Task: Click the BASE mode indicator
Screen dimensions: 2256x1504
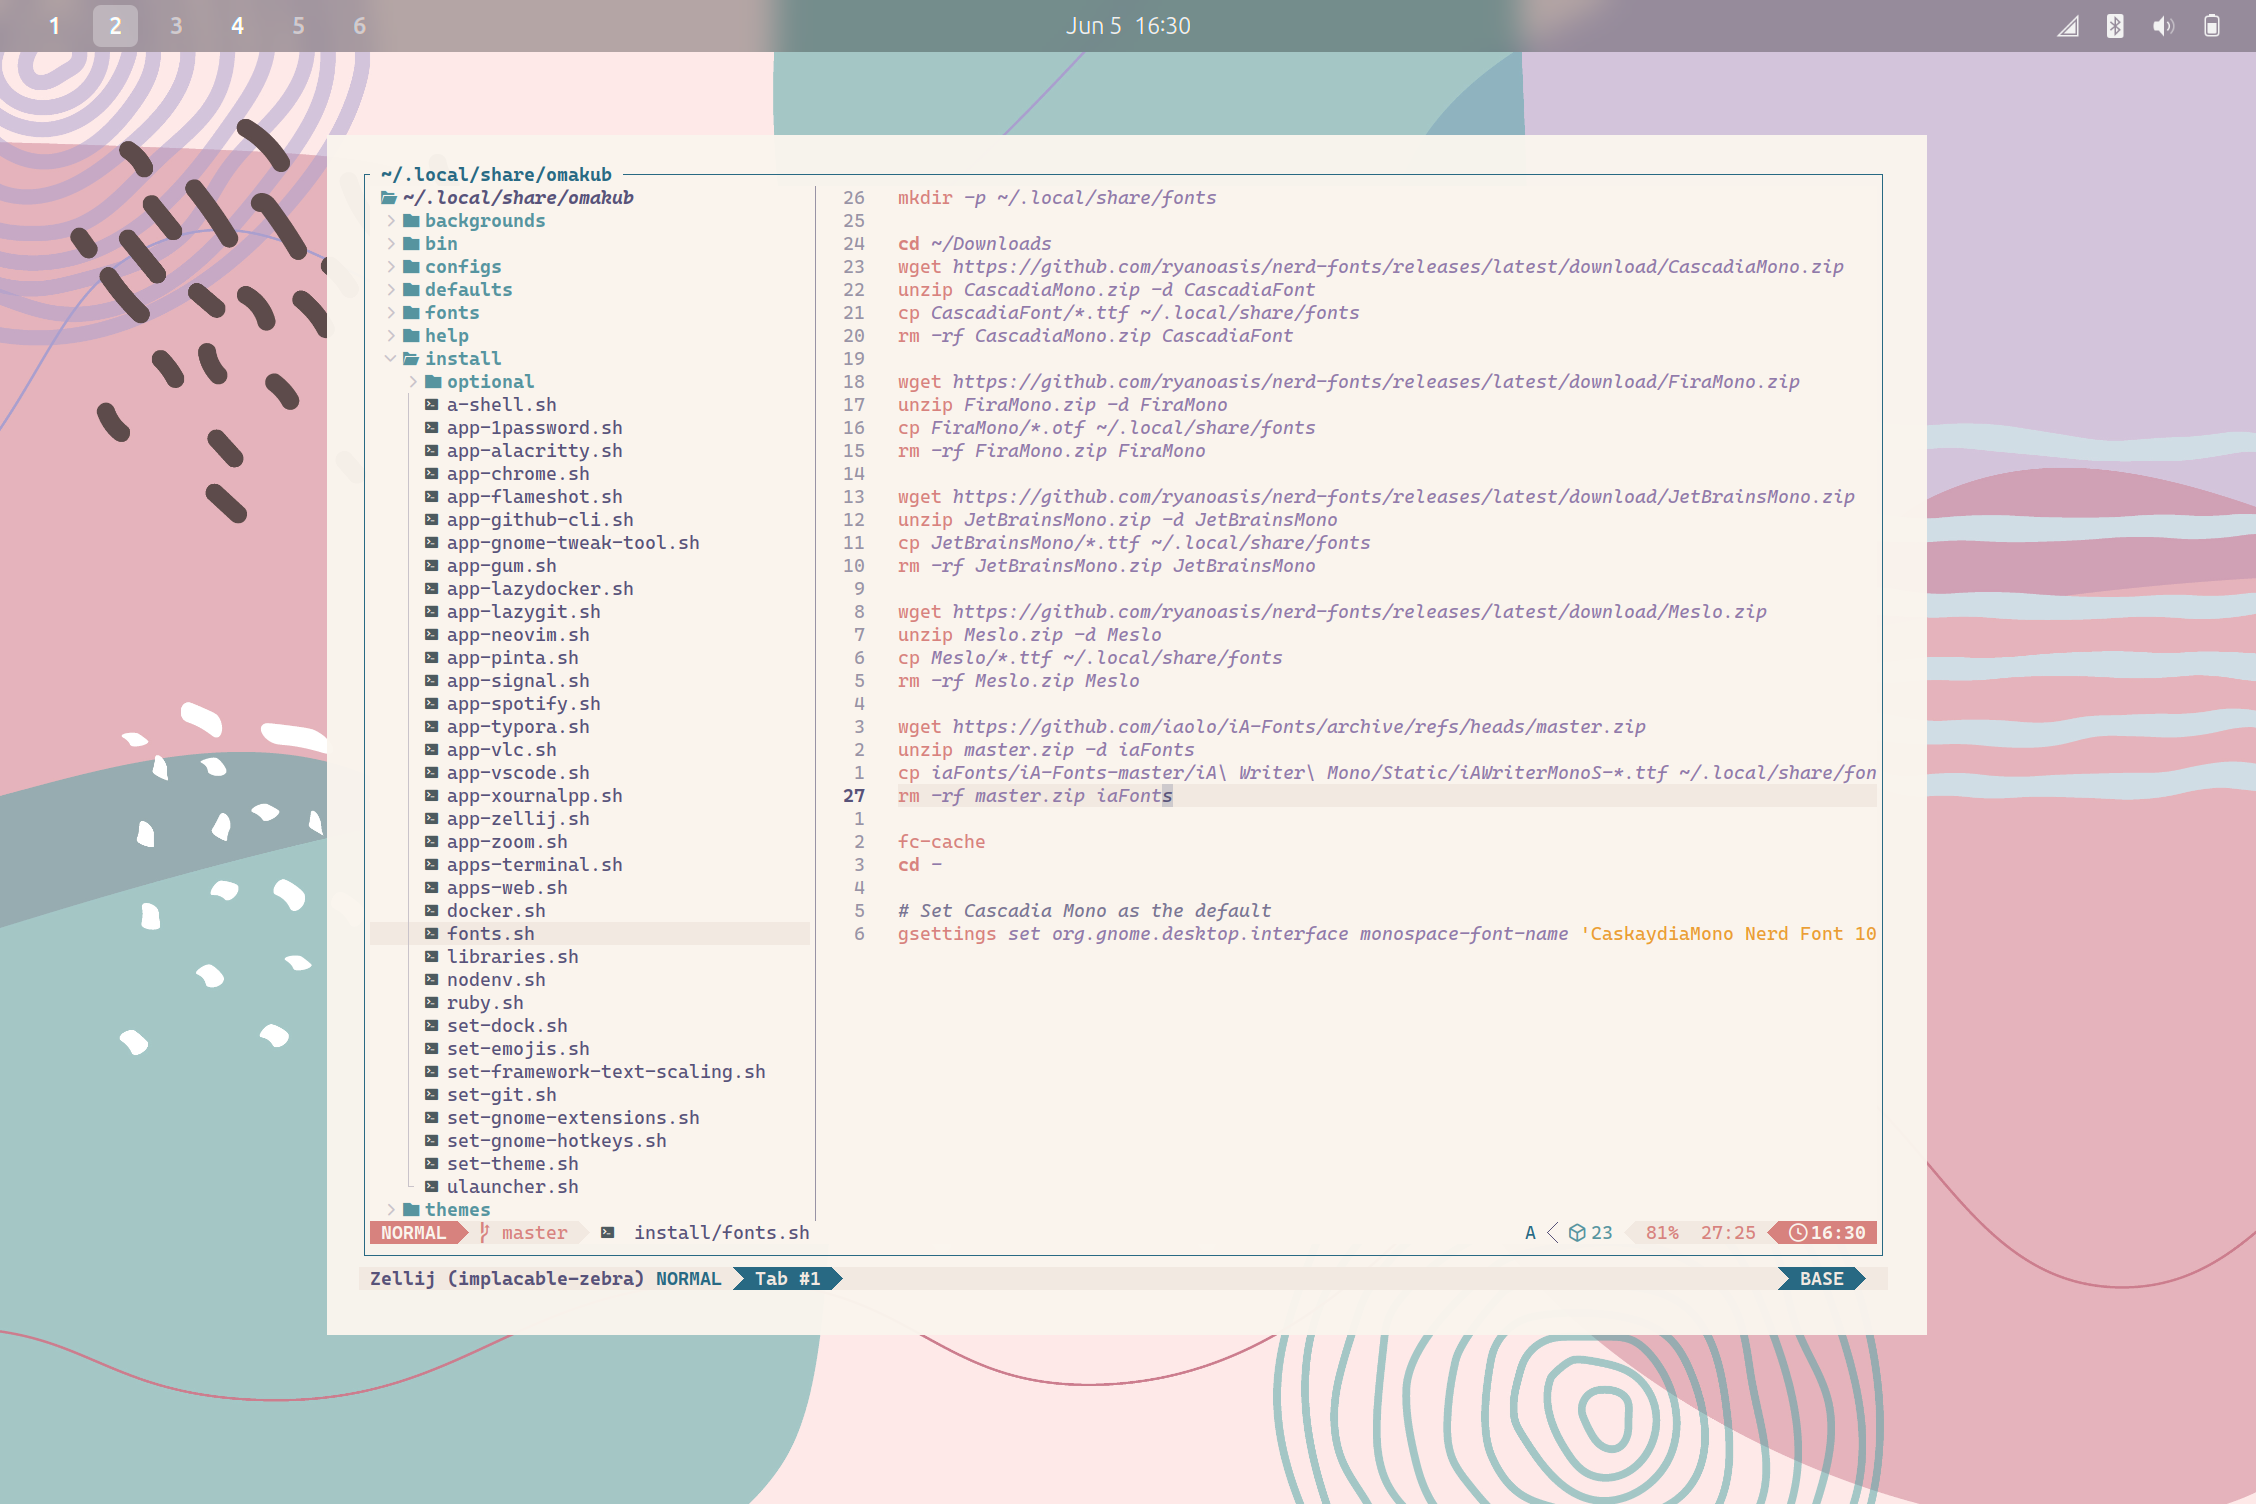Action: (1820, 1278)
